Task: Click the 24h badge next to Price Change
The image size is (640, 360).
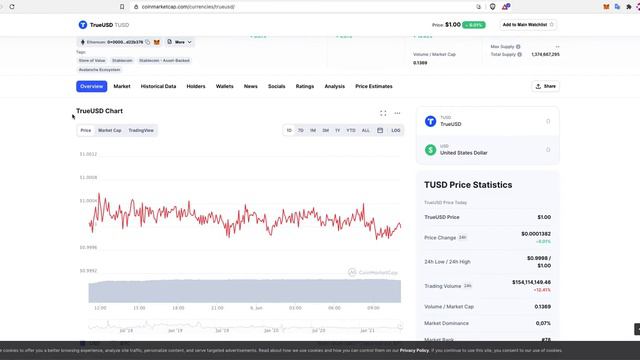Action: point(462,237)
